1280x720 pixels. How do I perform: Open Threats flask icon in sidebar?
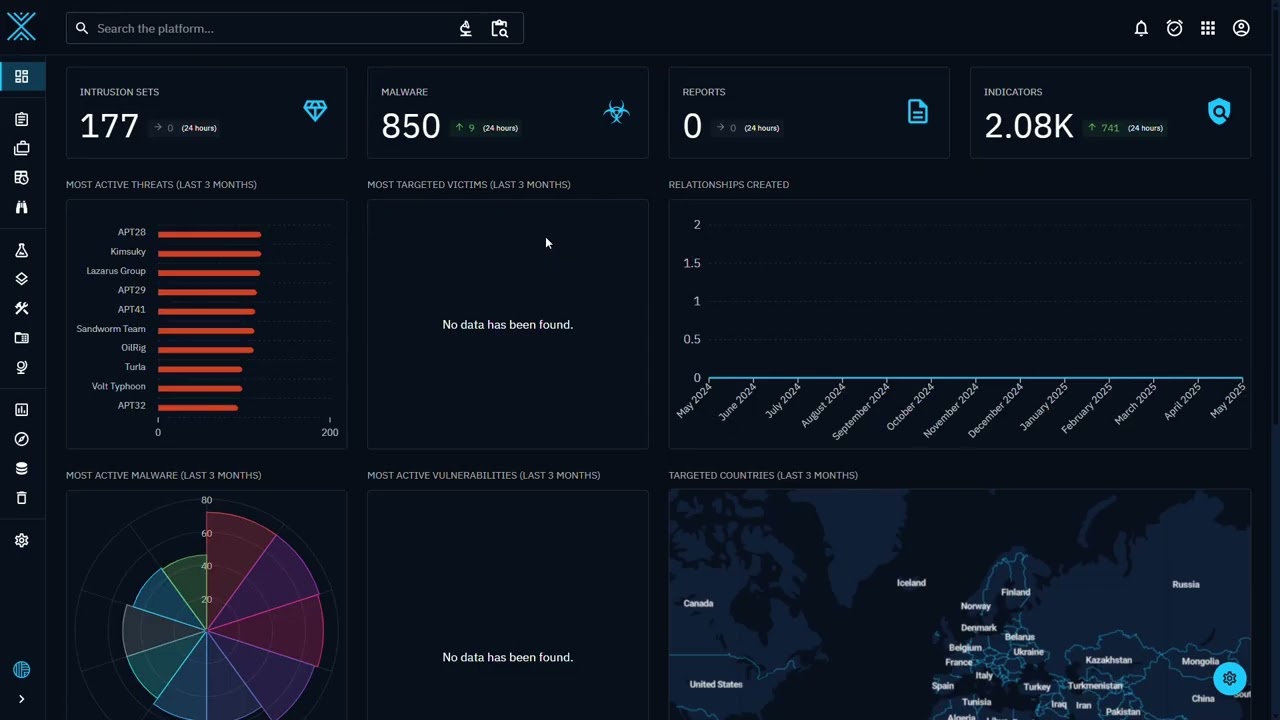tap(21, 251)
